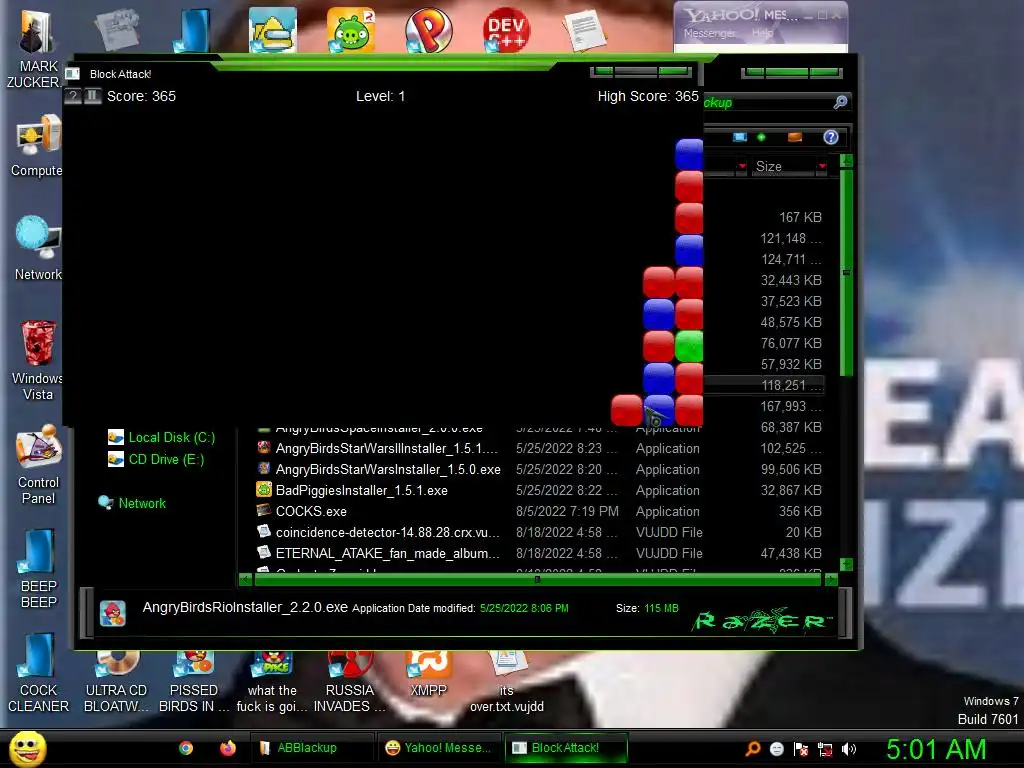Click Angry Birds Rio icon in details pane

point(113,613)
